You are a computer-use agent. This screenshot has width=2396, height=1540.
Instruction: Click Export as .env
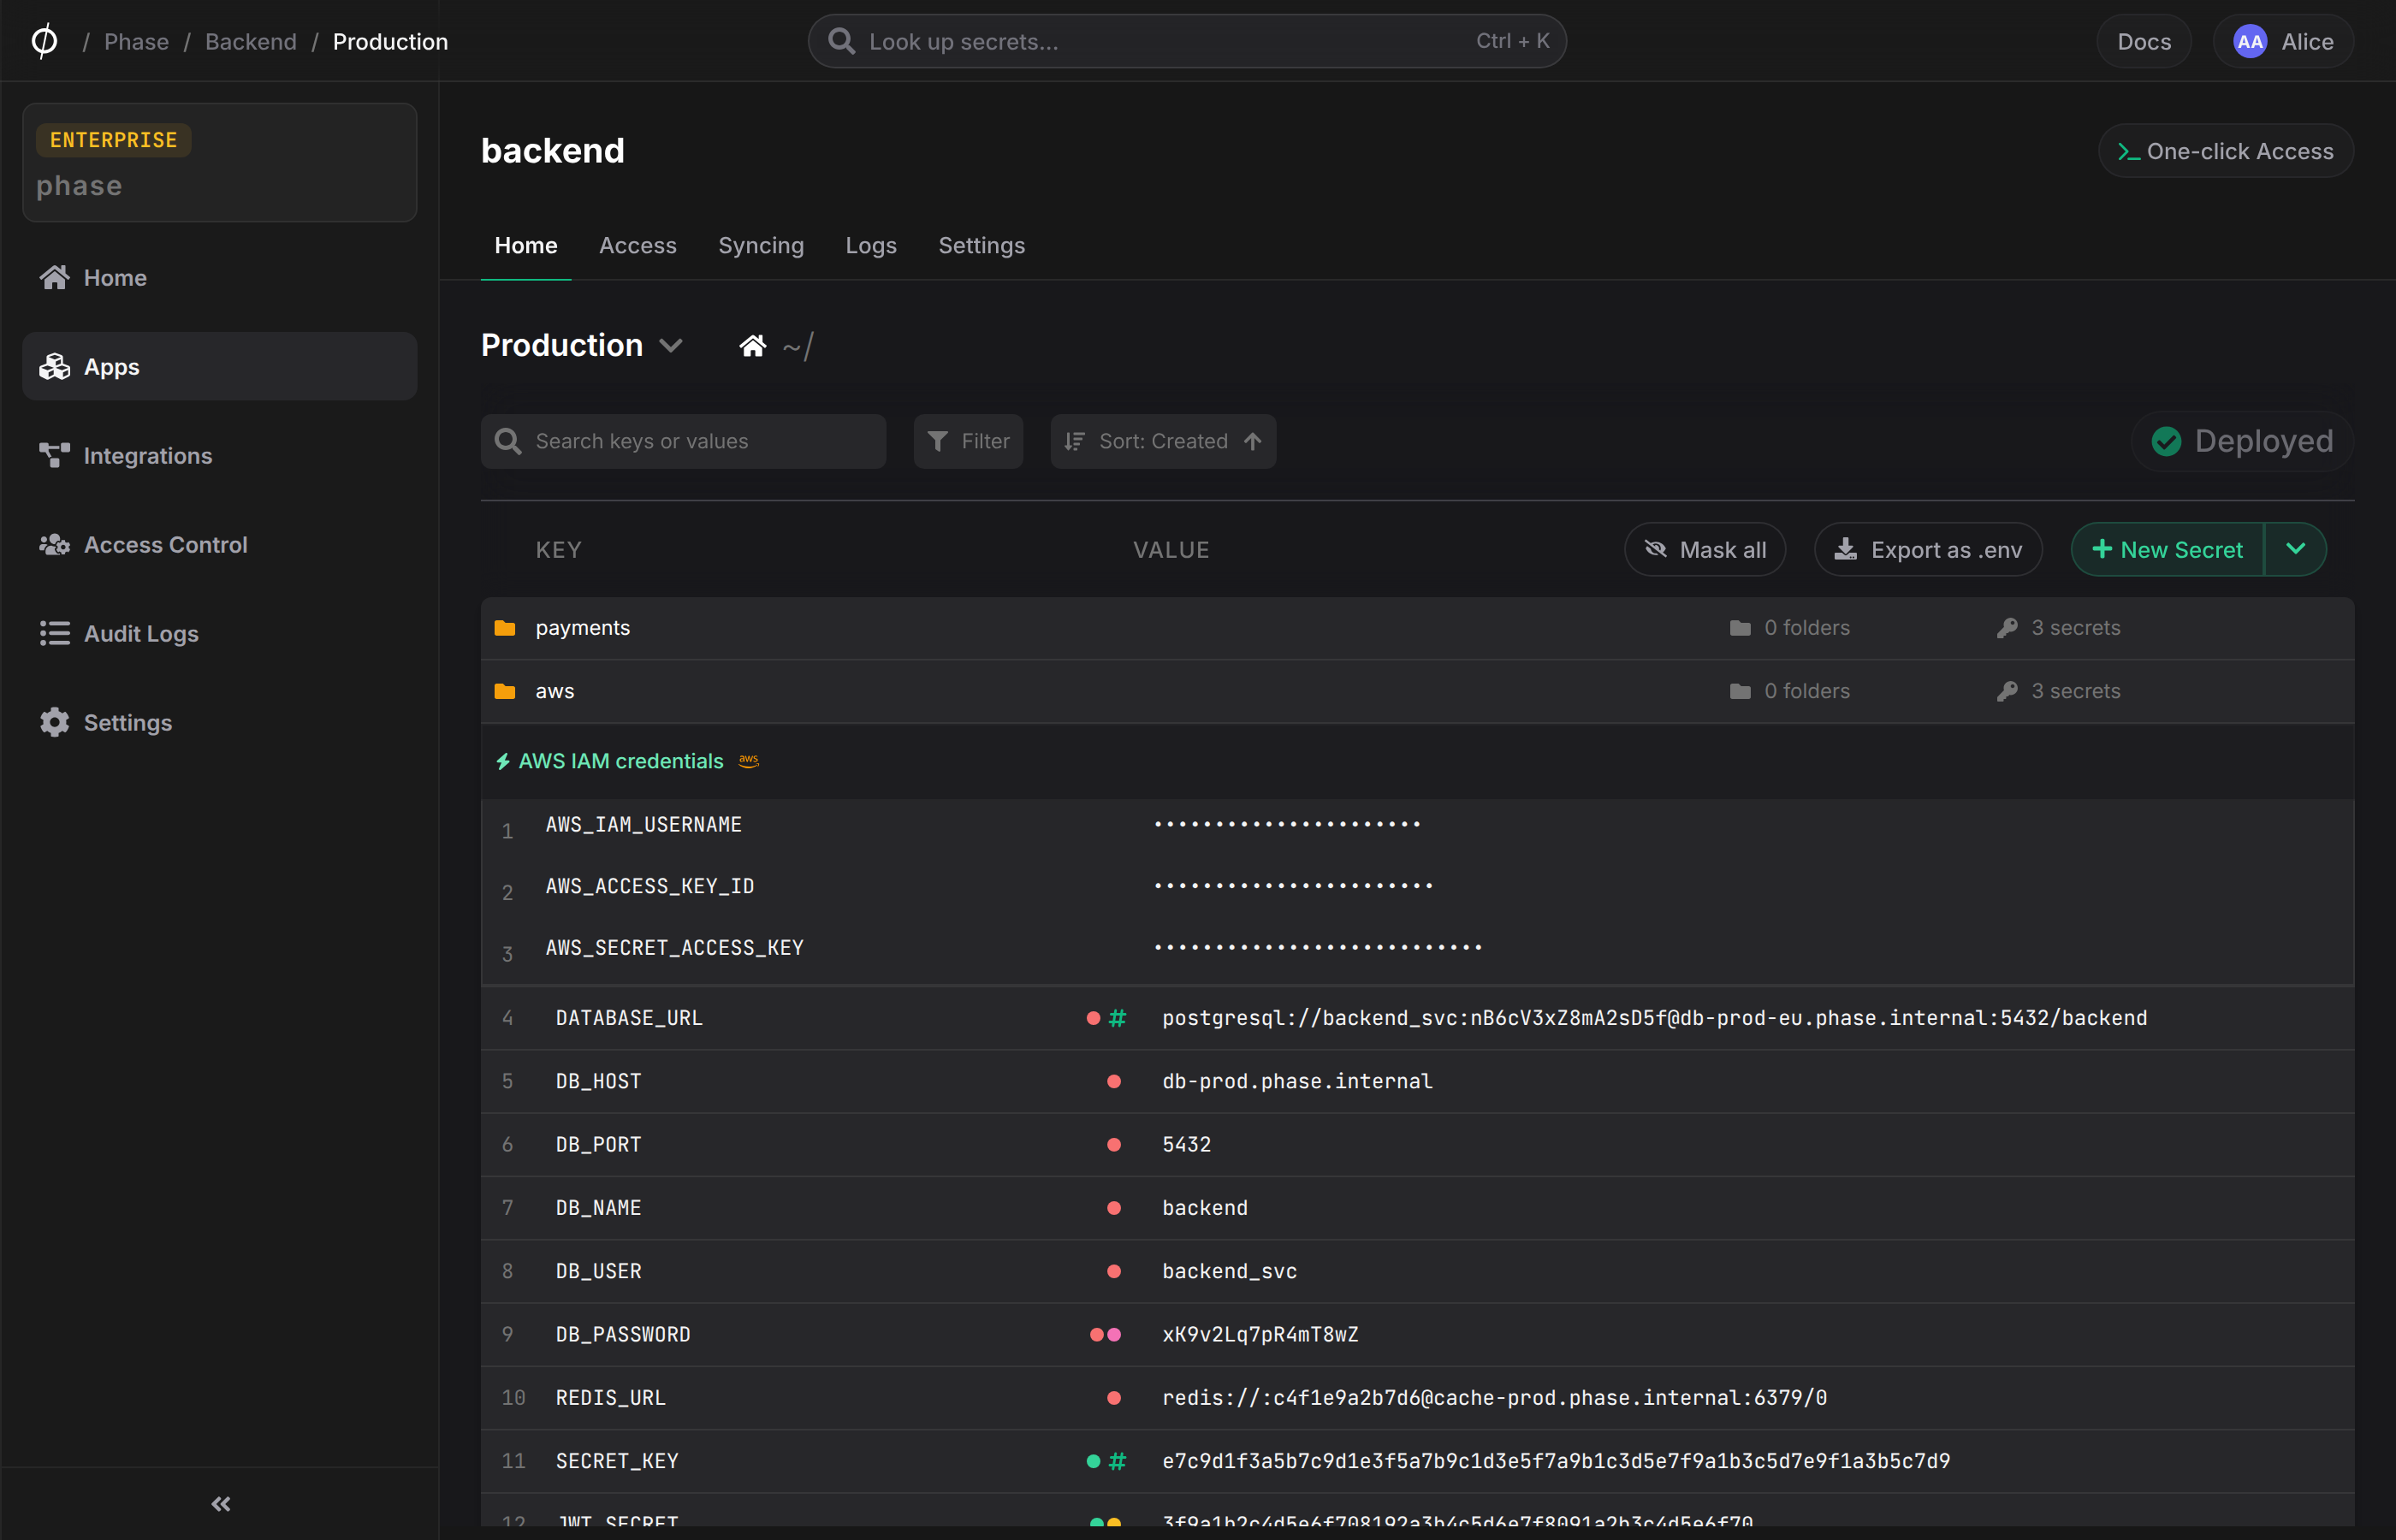1928,549
